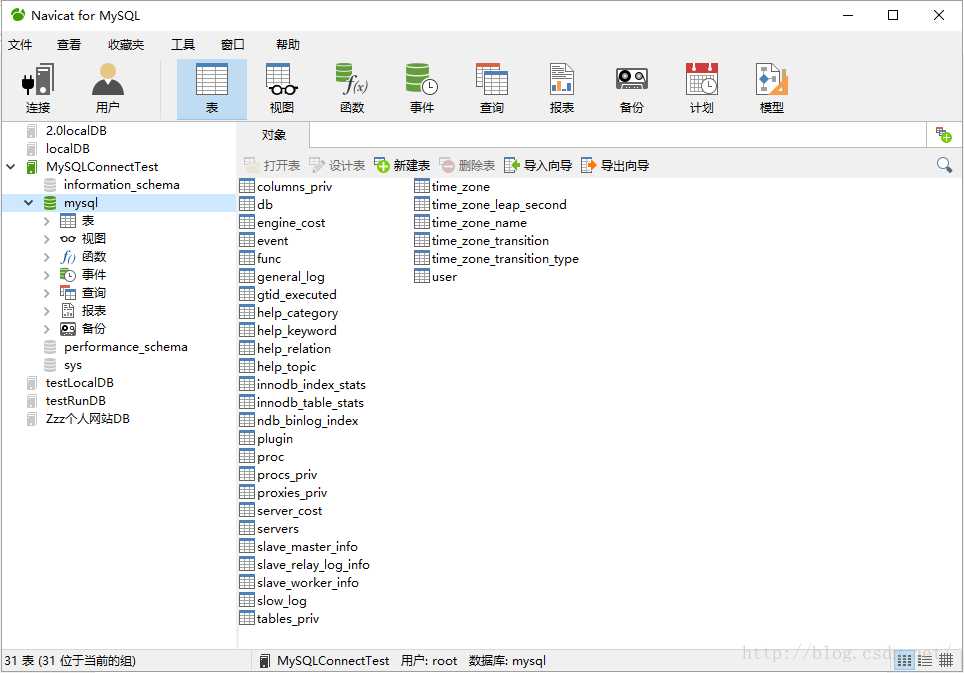Expand the 查询 node under mysql
Viewport: 964px width, 673px height.
tap(47, 293)
